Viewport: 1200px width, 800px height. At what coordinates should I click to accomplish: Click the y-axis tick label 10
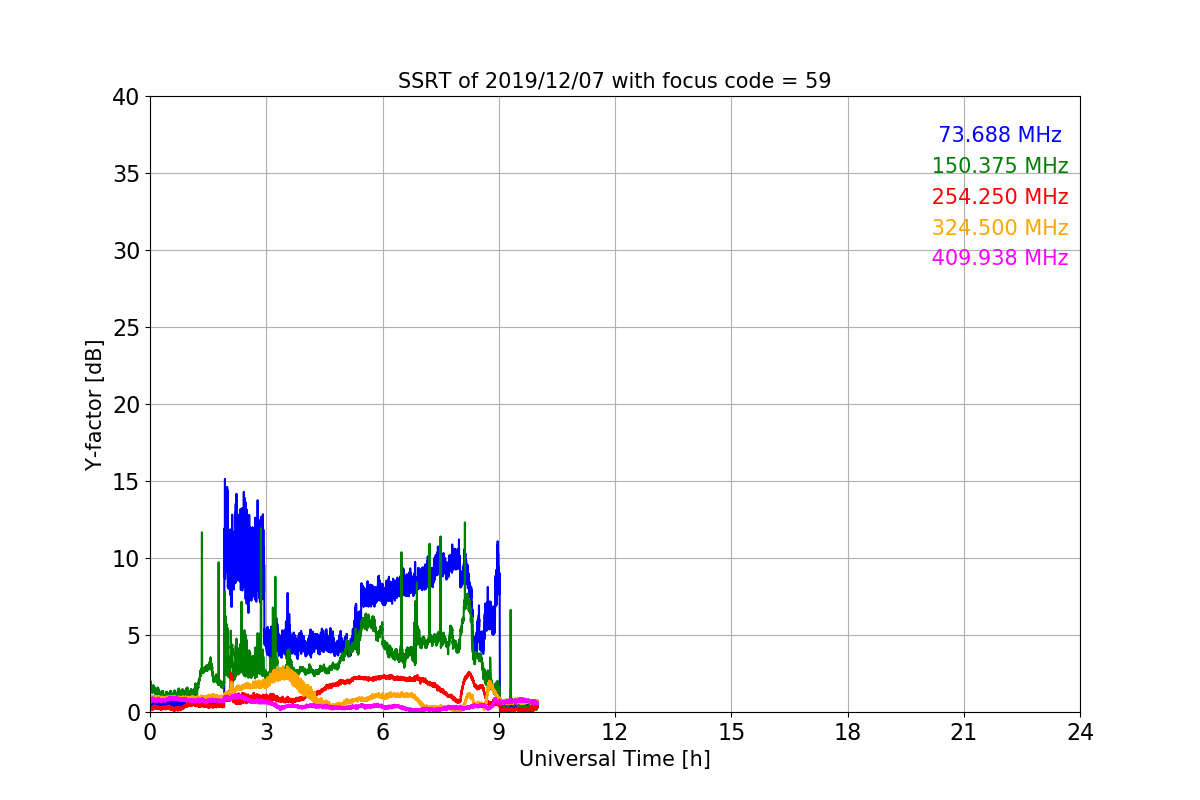pyautogui.click(x=125, y=559)
